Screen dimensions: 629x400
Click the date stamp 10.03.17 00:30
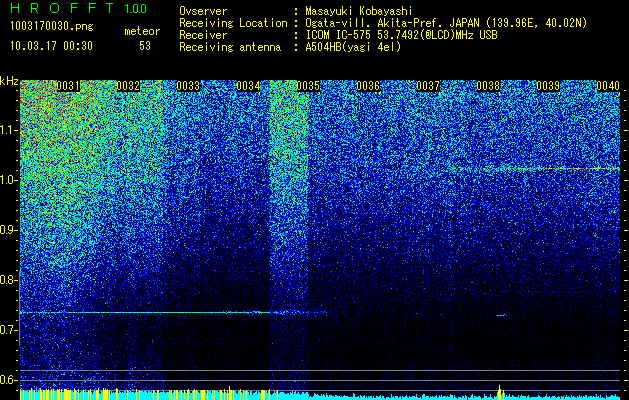[51, 46]
